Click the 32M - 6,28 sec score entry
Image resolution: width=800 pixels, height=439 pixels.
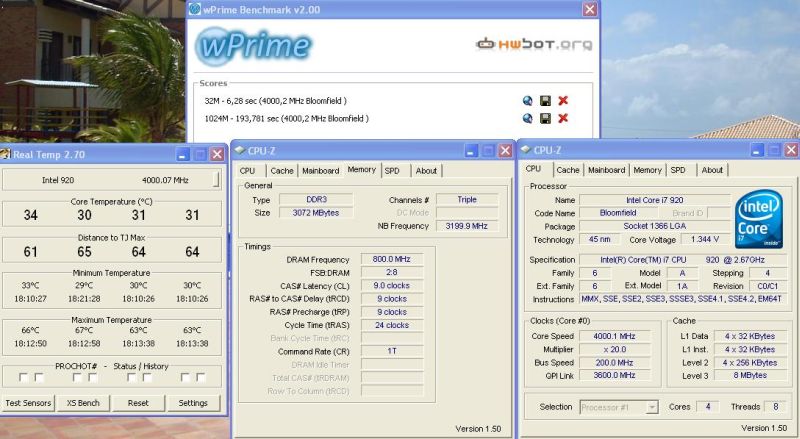click(276, 101)
